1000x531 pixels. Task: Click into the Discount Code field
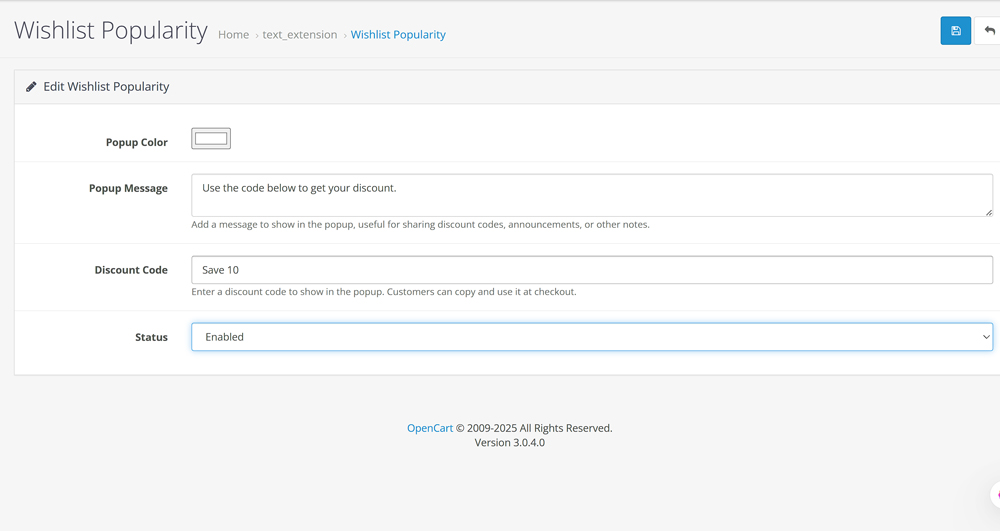(x=591, y=270)
